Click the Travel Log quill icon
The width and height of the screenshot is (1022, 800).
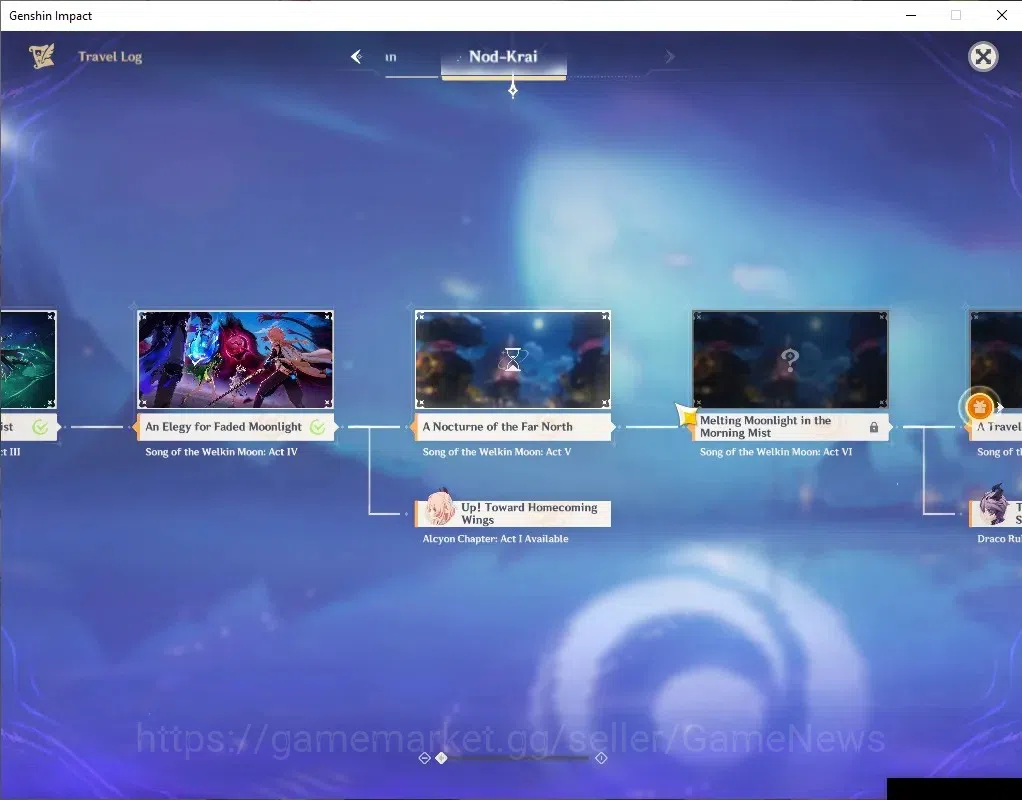41,56
